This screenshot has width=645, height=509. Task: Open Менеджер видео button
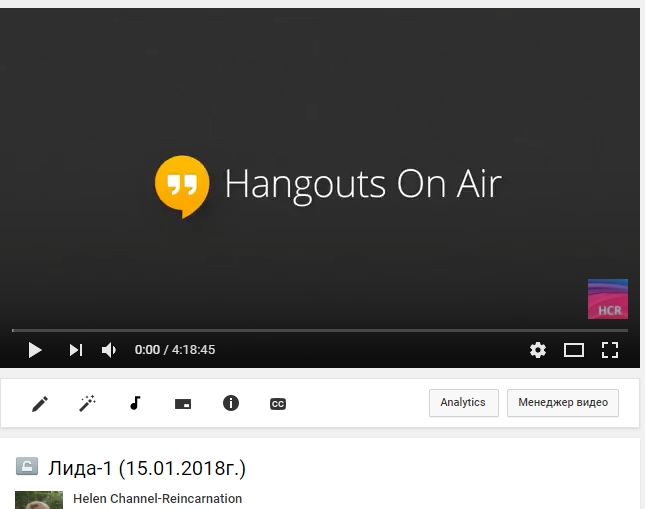[x=563, y=403]
